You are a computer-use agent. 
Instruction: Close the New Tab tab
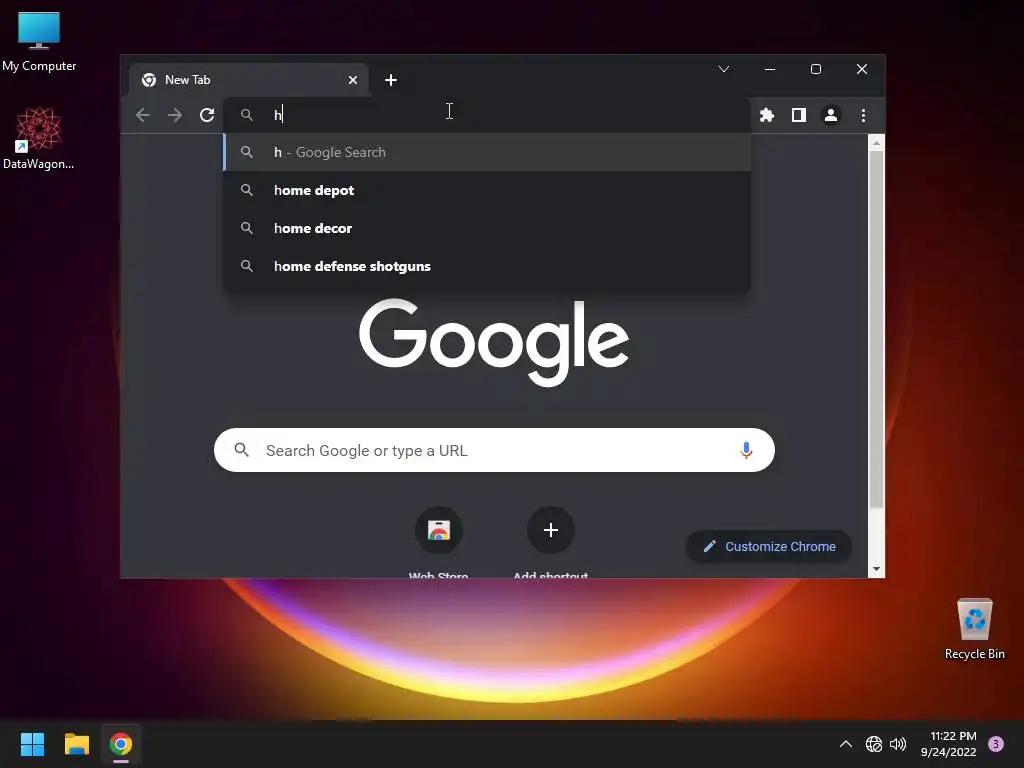(353, 80)
